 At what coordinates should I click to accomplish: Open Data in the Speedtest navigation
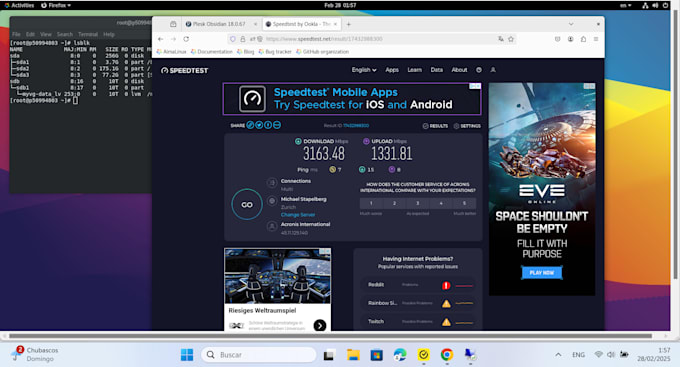[x=437, y=70]
